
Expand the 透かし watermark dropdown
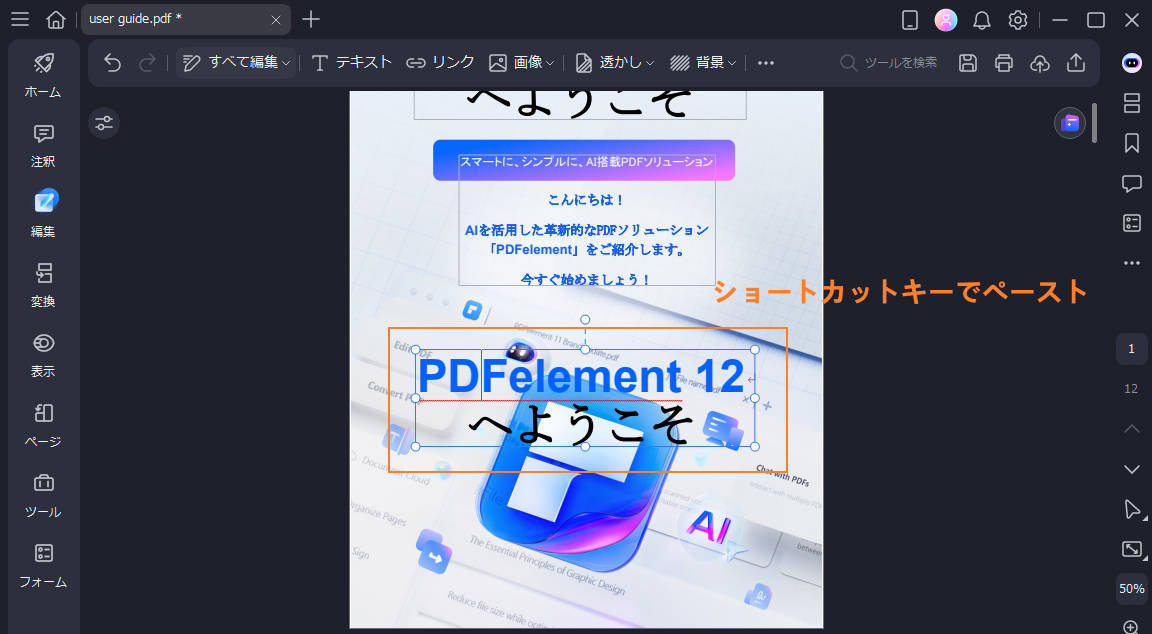pos(613,62)
